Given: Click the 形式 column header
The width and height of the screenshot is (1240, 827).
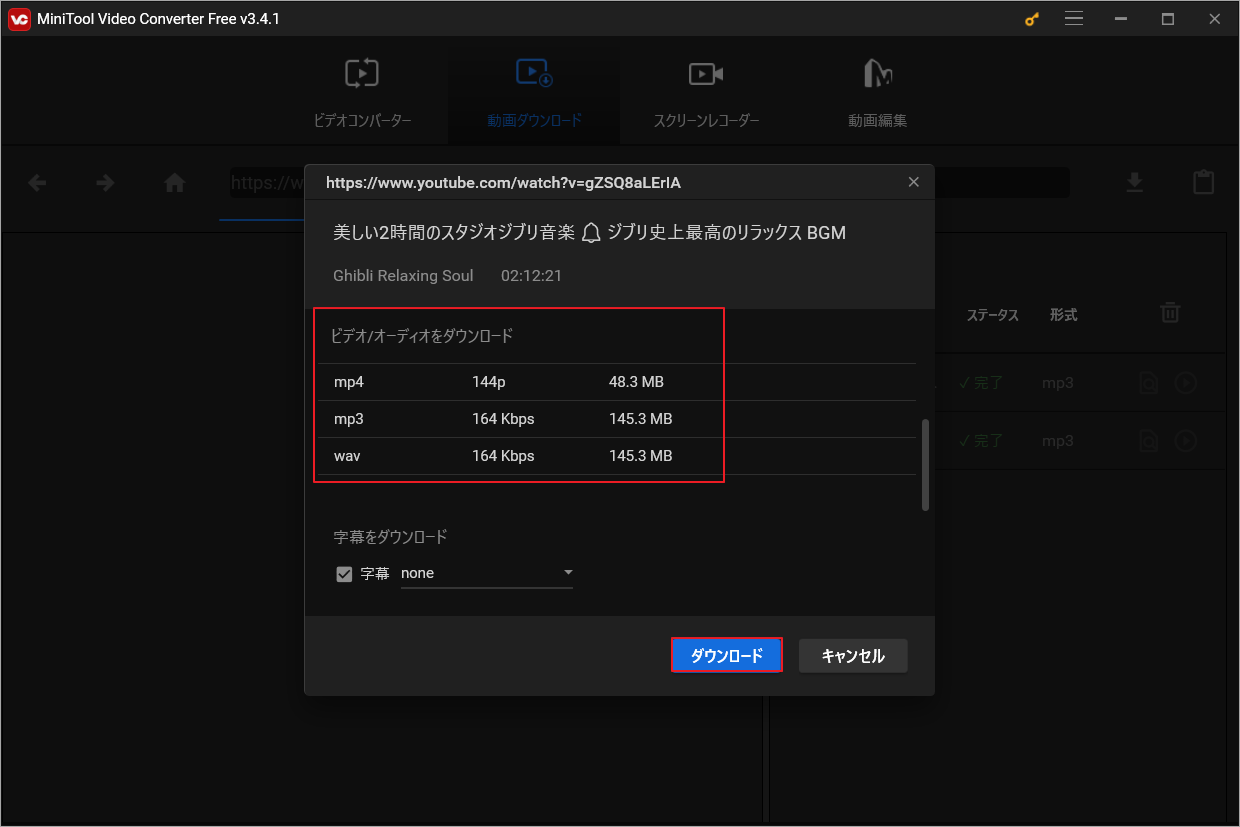Looking at the screenshot, I should click(x=1063, y=315).
